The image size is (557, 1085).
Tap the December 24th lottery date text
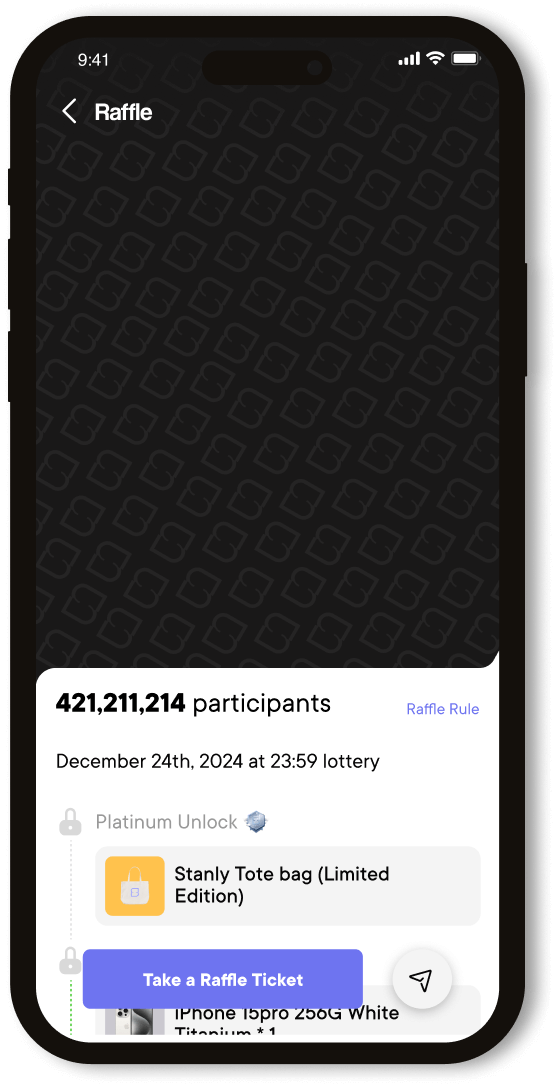[218, 762]
